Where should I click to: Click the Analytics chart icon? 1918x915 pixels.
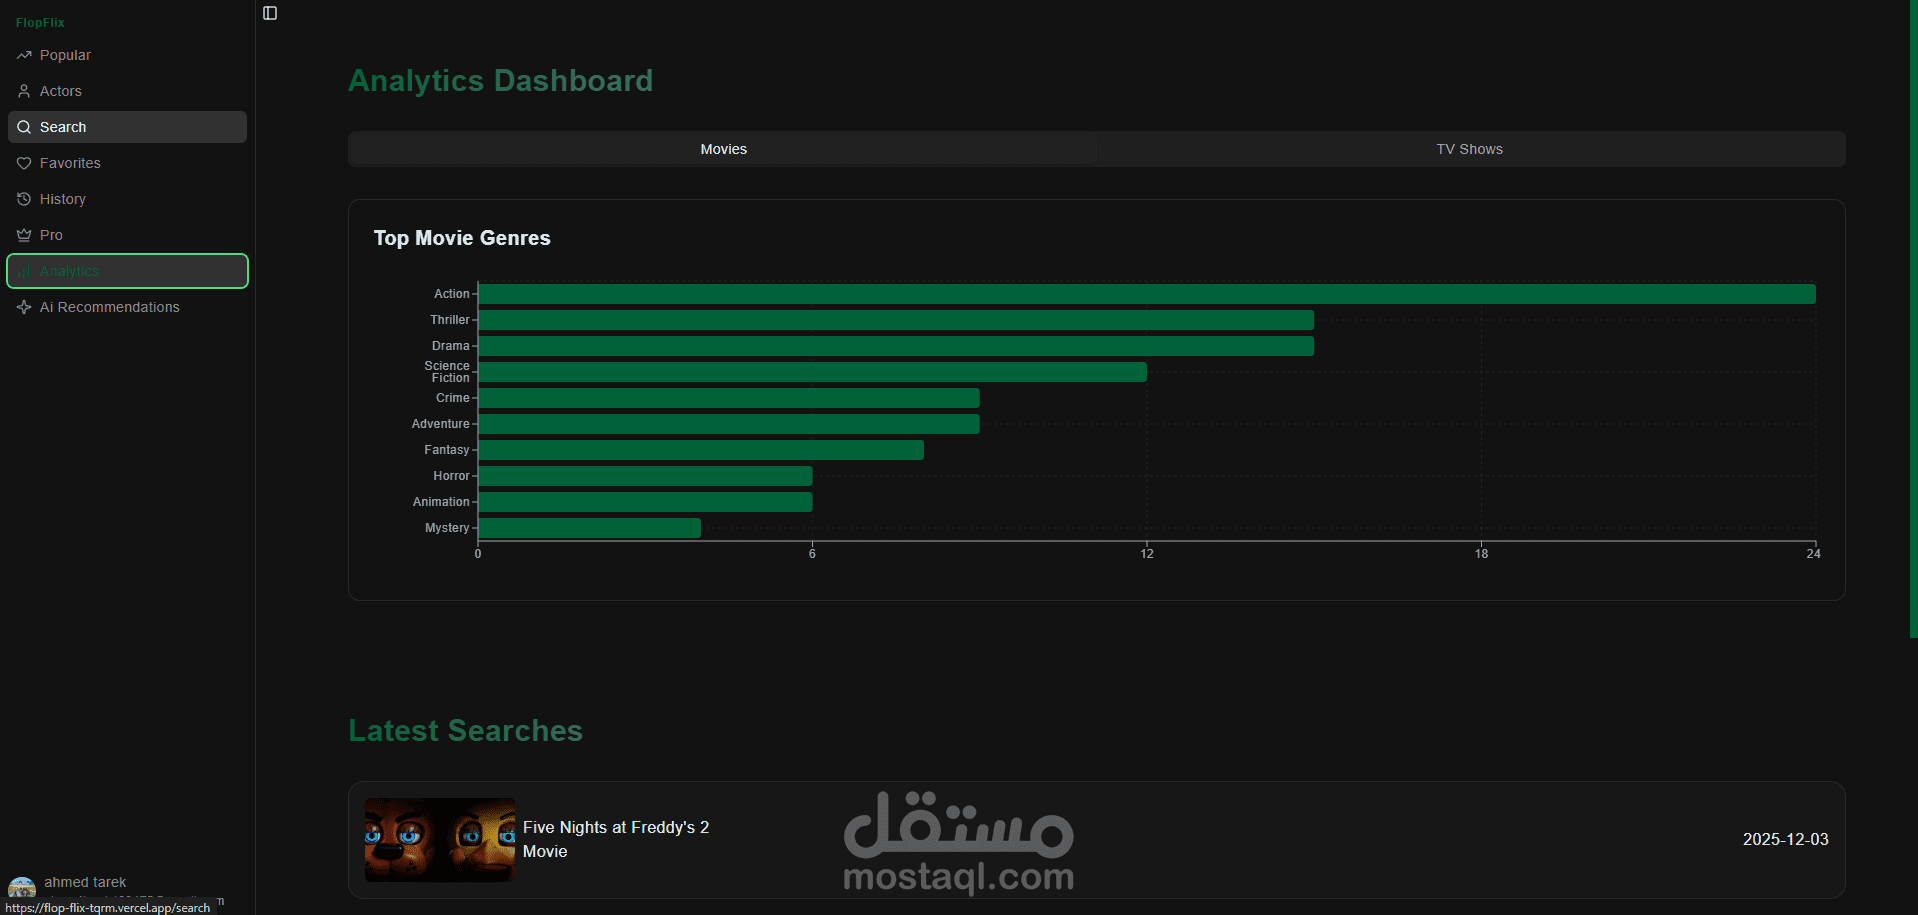pos(24,271)
